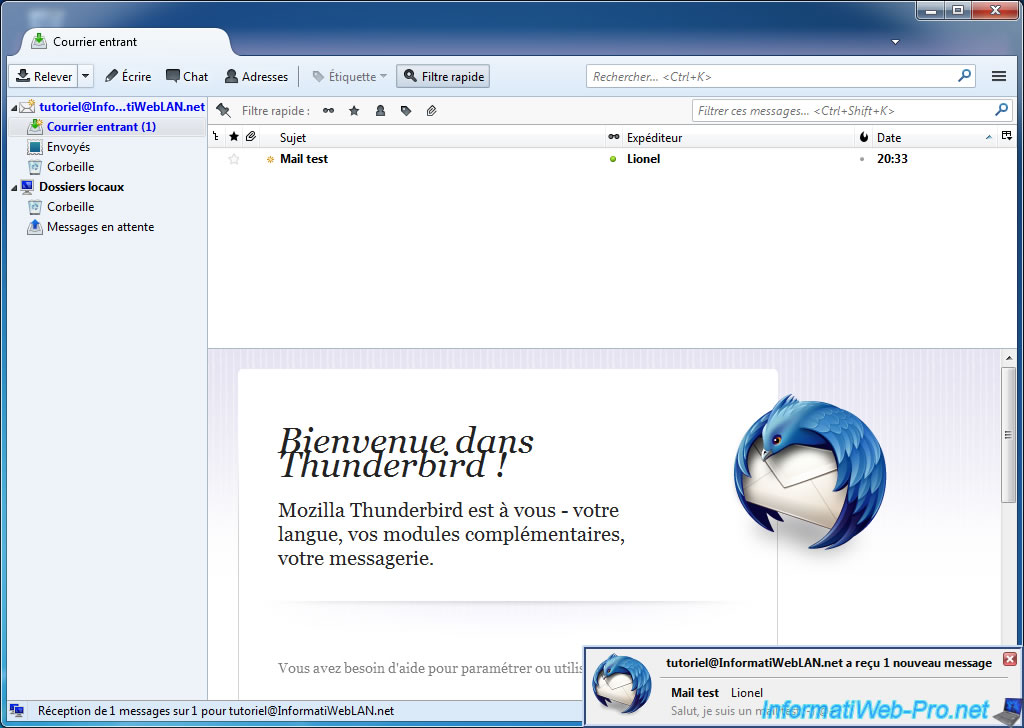Select the tutoriel@Info...tiWebLAN.net account

(121, 106)
